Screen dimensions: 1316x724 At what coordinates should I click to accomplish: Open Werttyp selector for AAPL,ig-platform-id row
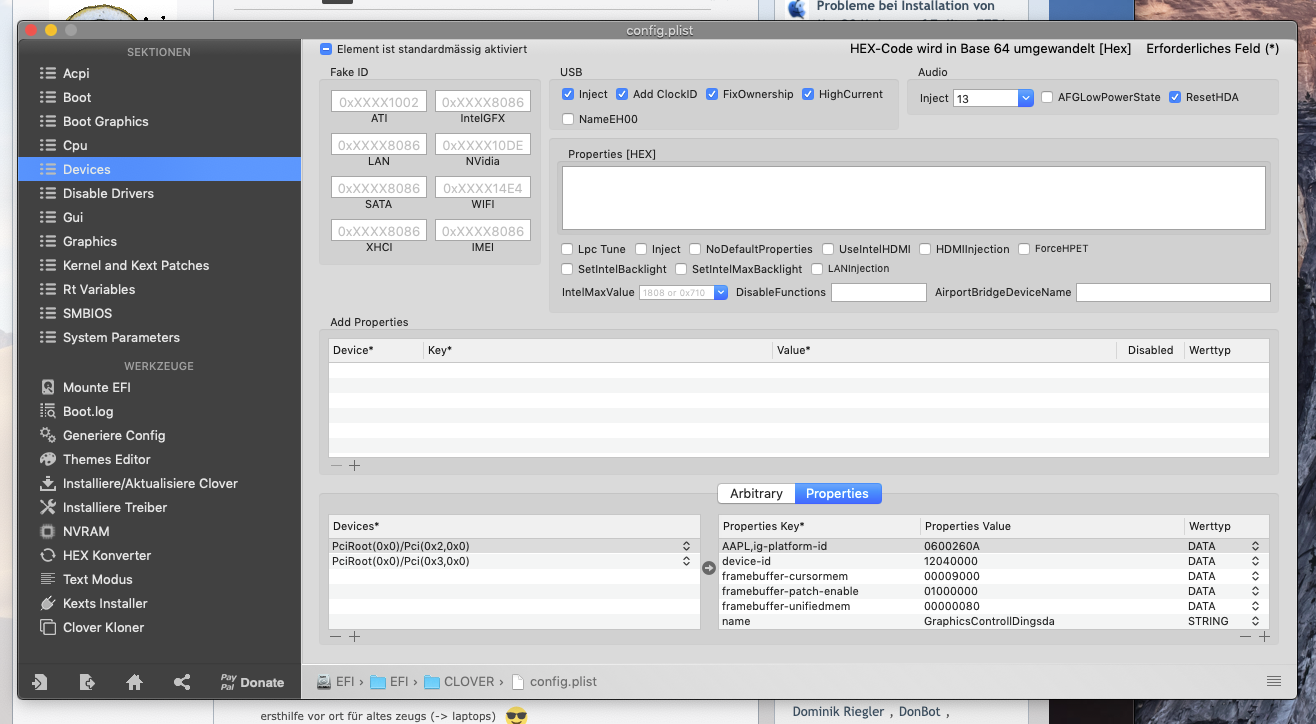click(x=1255, y=546)
